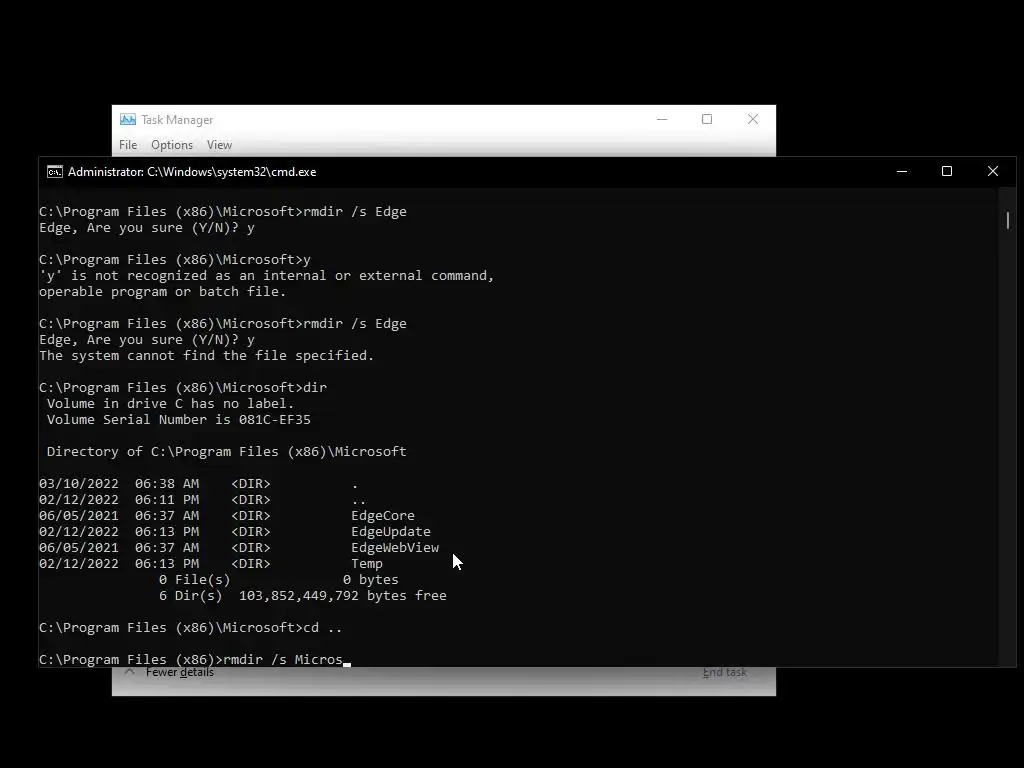Image resolution: width=1024 pixels, height=768 pixels.
Task: Click the Task Manager title bar icon
Action: [128, 120]
